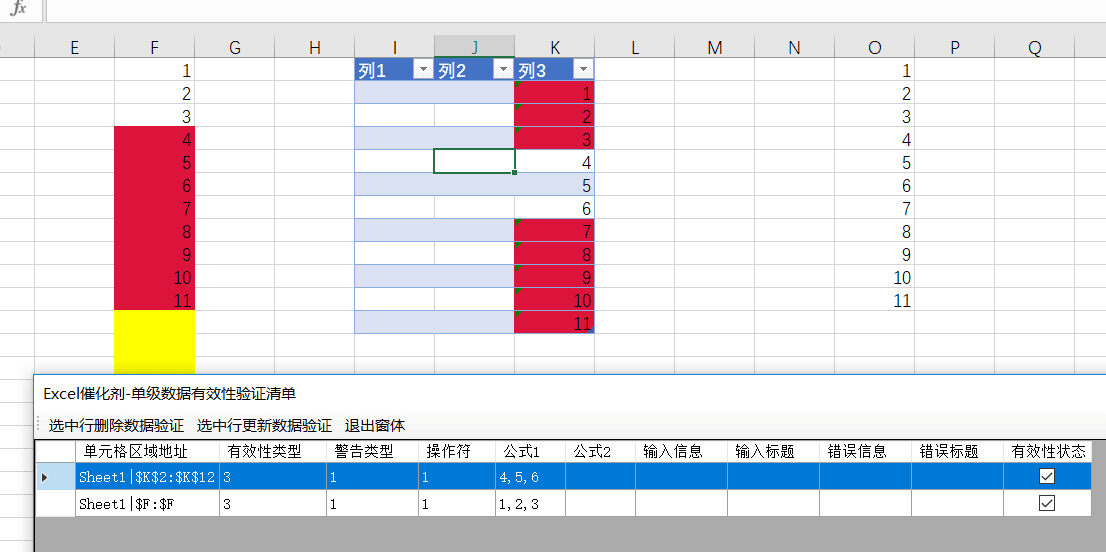Viewport: 1106px width, 552px height.
Task: Click 公式2 grid column header
Action: point(600,451)
